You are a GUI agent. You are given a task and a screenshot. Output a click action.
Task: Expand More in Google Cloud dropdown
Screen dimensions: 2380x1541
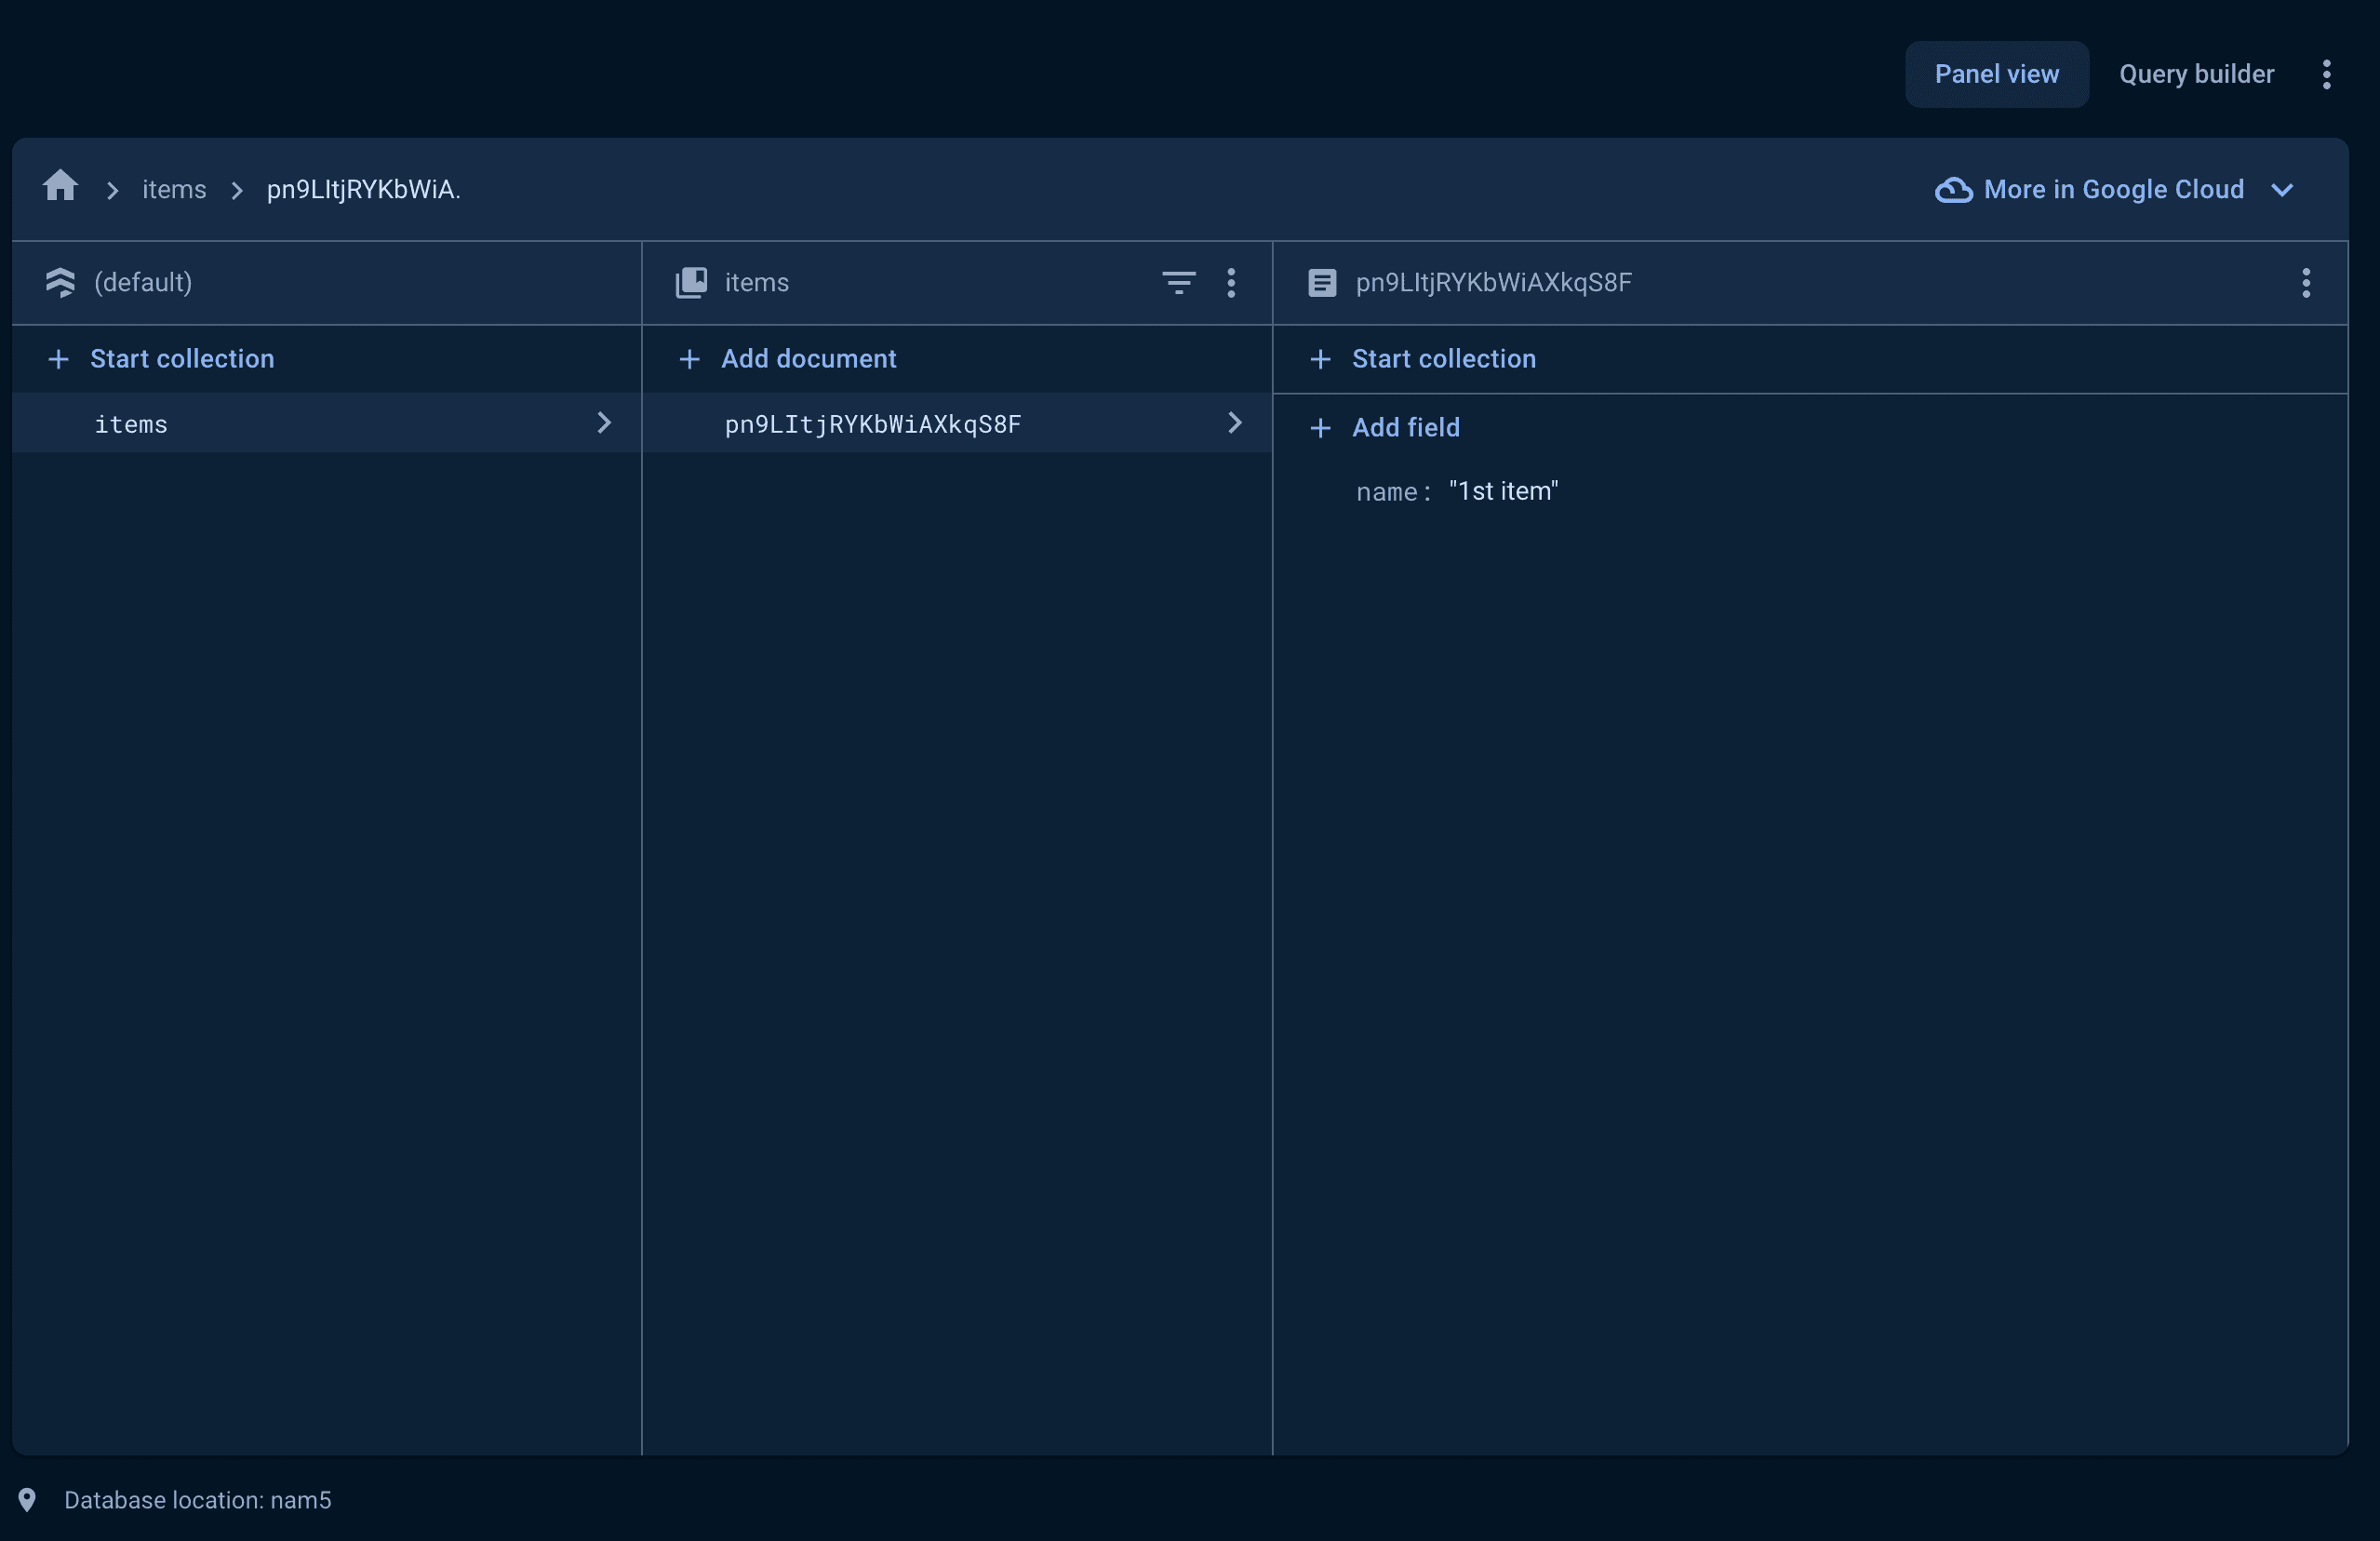click(x=2283, y=190)
